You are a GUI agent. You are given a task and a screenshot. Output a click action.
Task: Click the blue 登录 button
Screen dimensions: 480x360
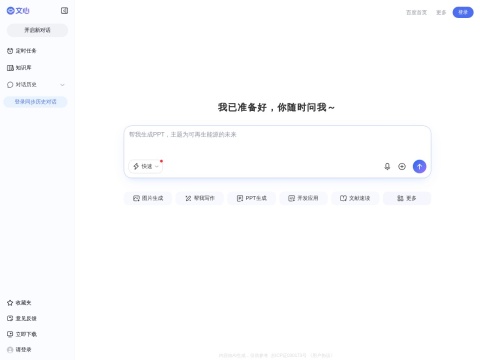[463, 12]
